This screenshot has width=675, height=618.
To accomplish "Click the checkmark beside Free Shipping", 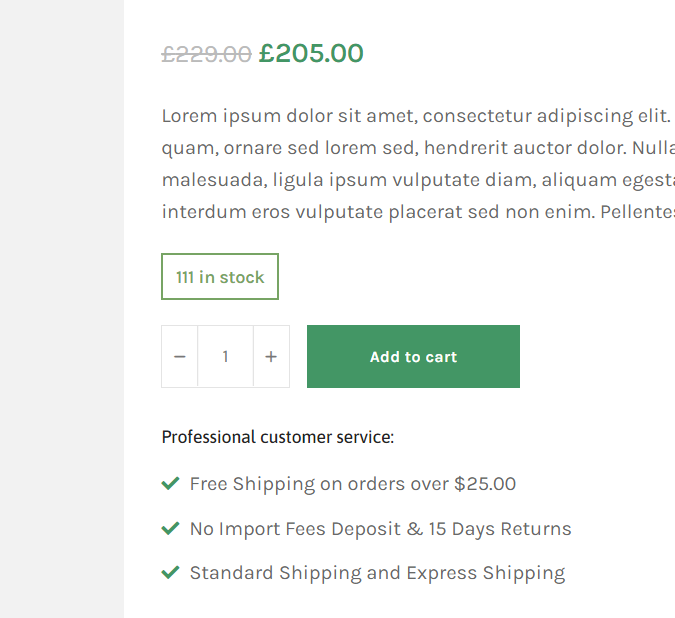I will point(170,484).
